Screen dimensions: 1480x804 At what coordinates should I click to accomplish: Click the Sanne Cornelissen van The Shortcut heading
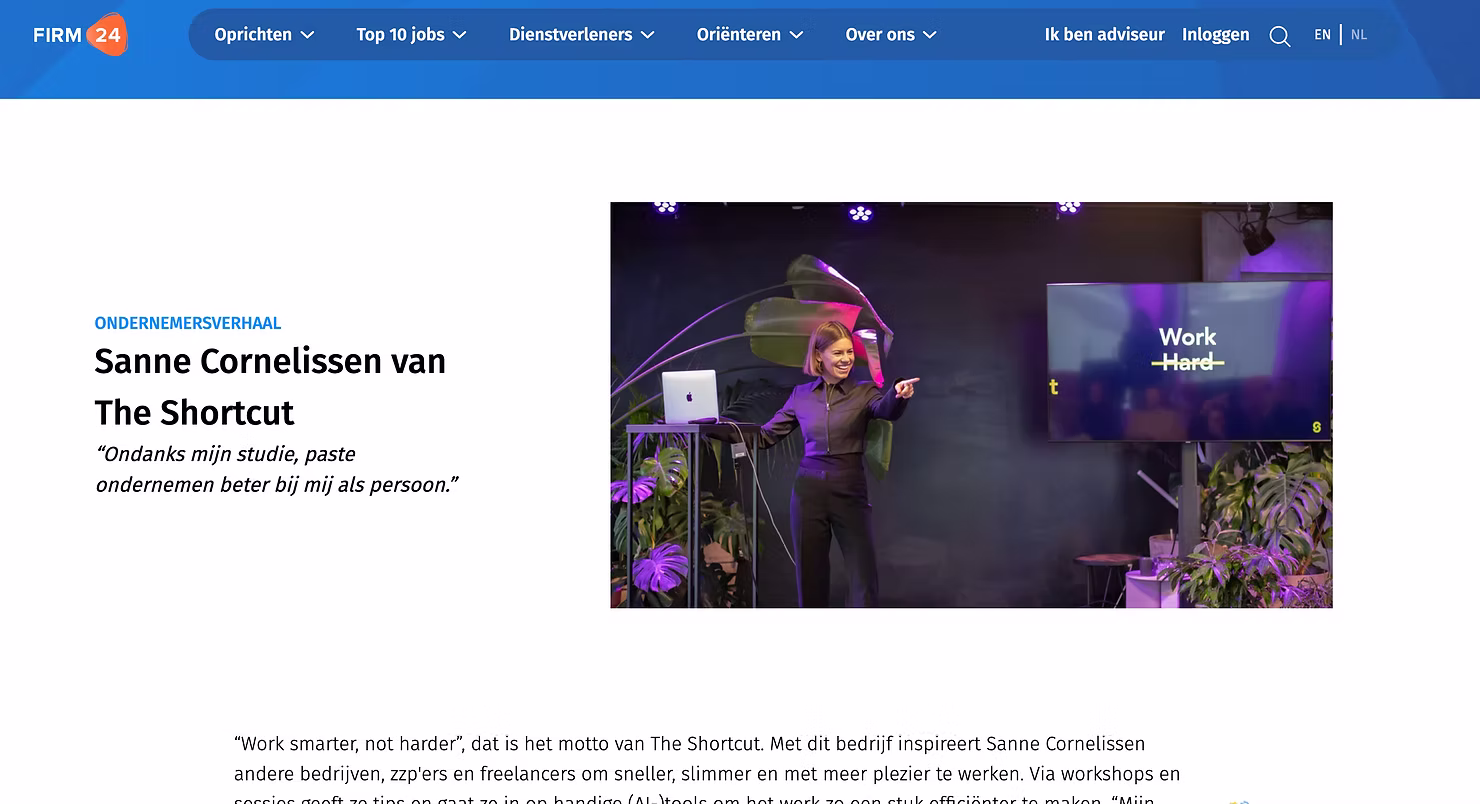(x=270, y=386)
